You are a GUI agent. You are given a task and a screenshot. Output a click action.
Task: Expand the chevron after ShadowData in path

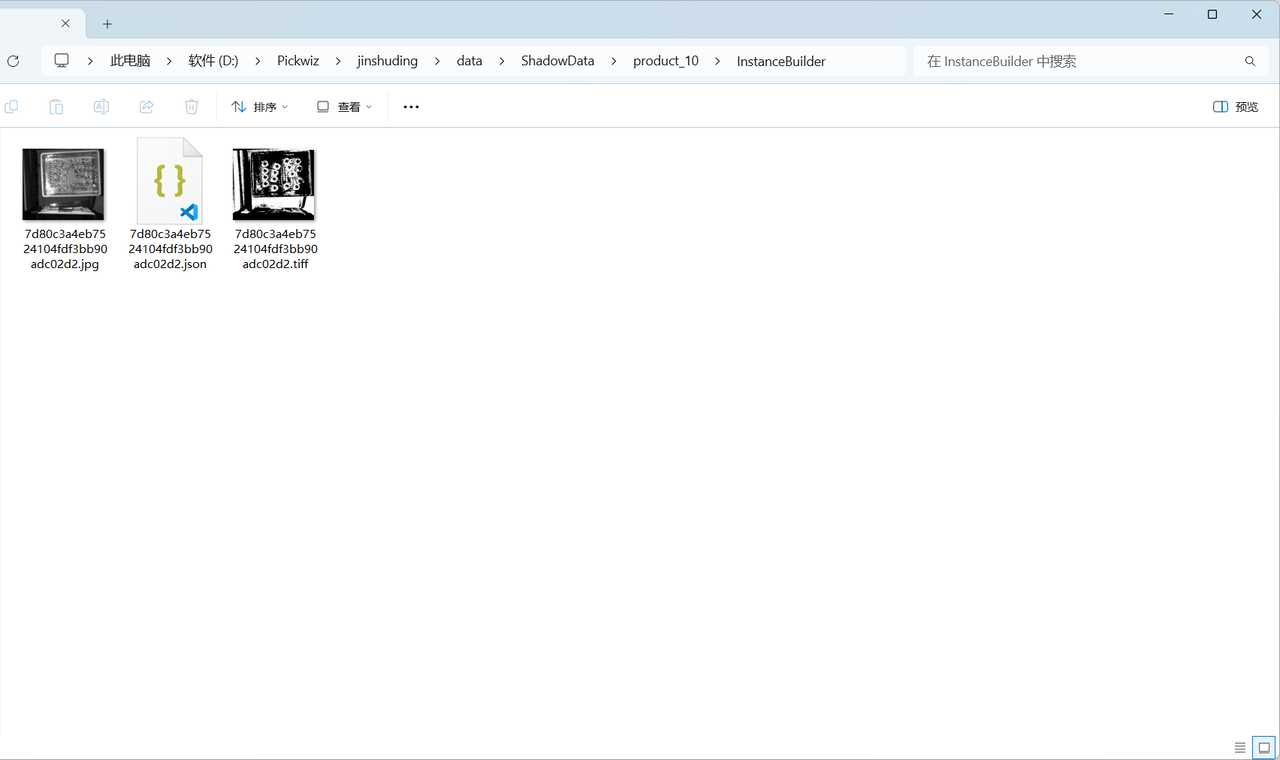tap(614, 61)
